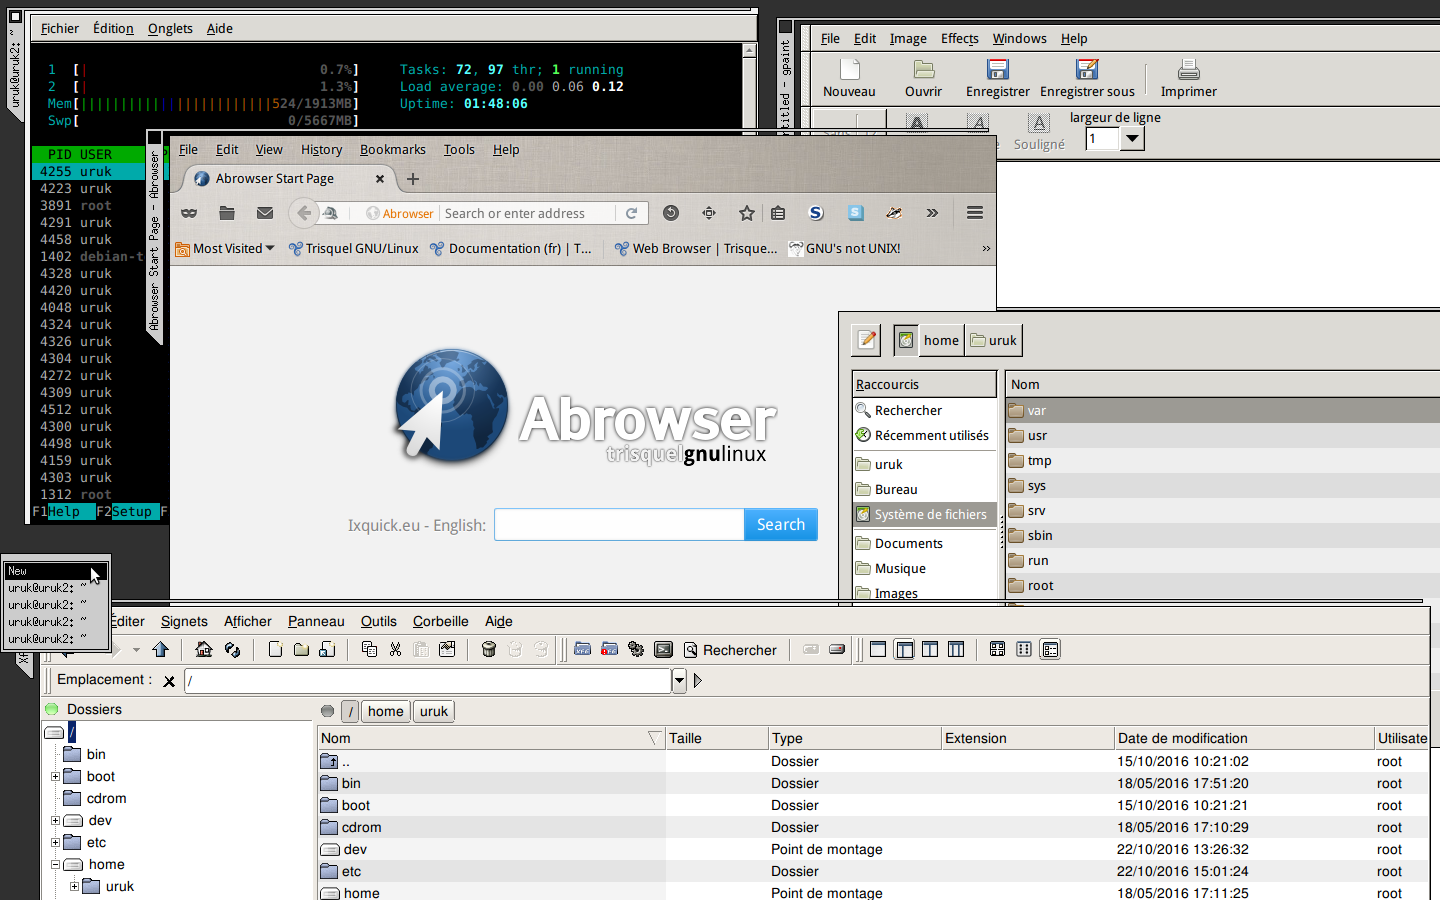Viewport: 1440px width, 900px height.
Task: Expand dev folder in Dossiers tree
Action: coord(56,821)
